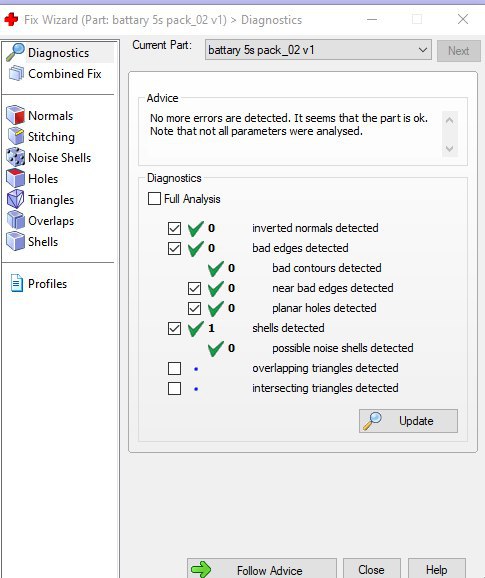Viewport: 485px width, 578px height.
Task: Uncheck planar holes detected checkbox
Action: [194, 308]
